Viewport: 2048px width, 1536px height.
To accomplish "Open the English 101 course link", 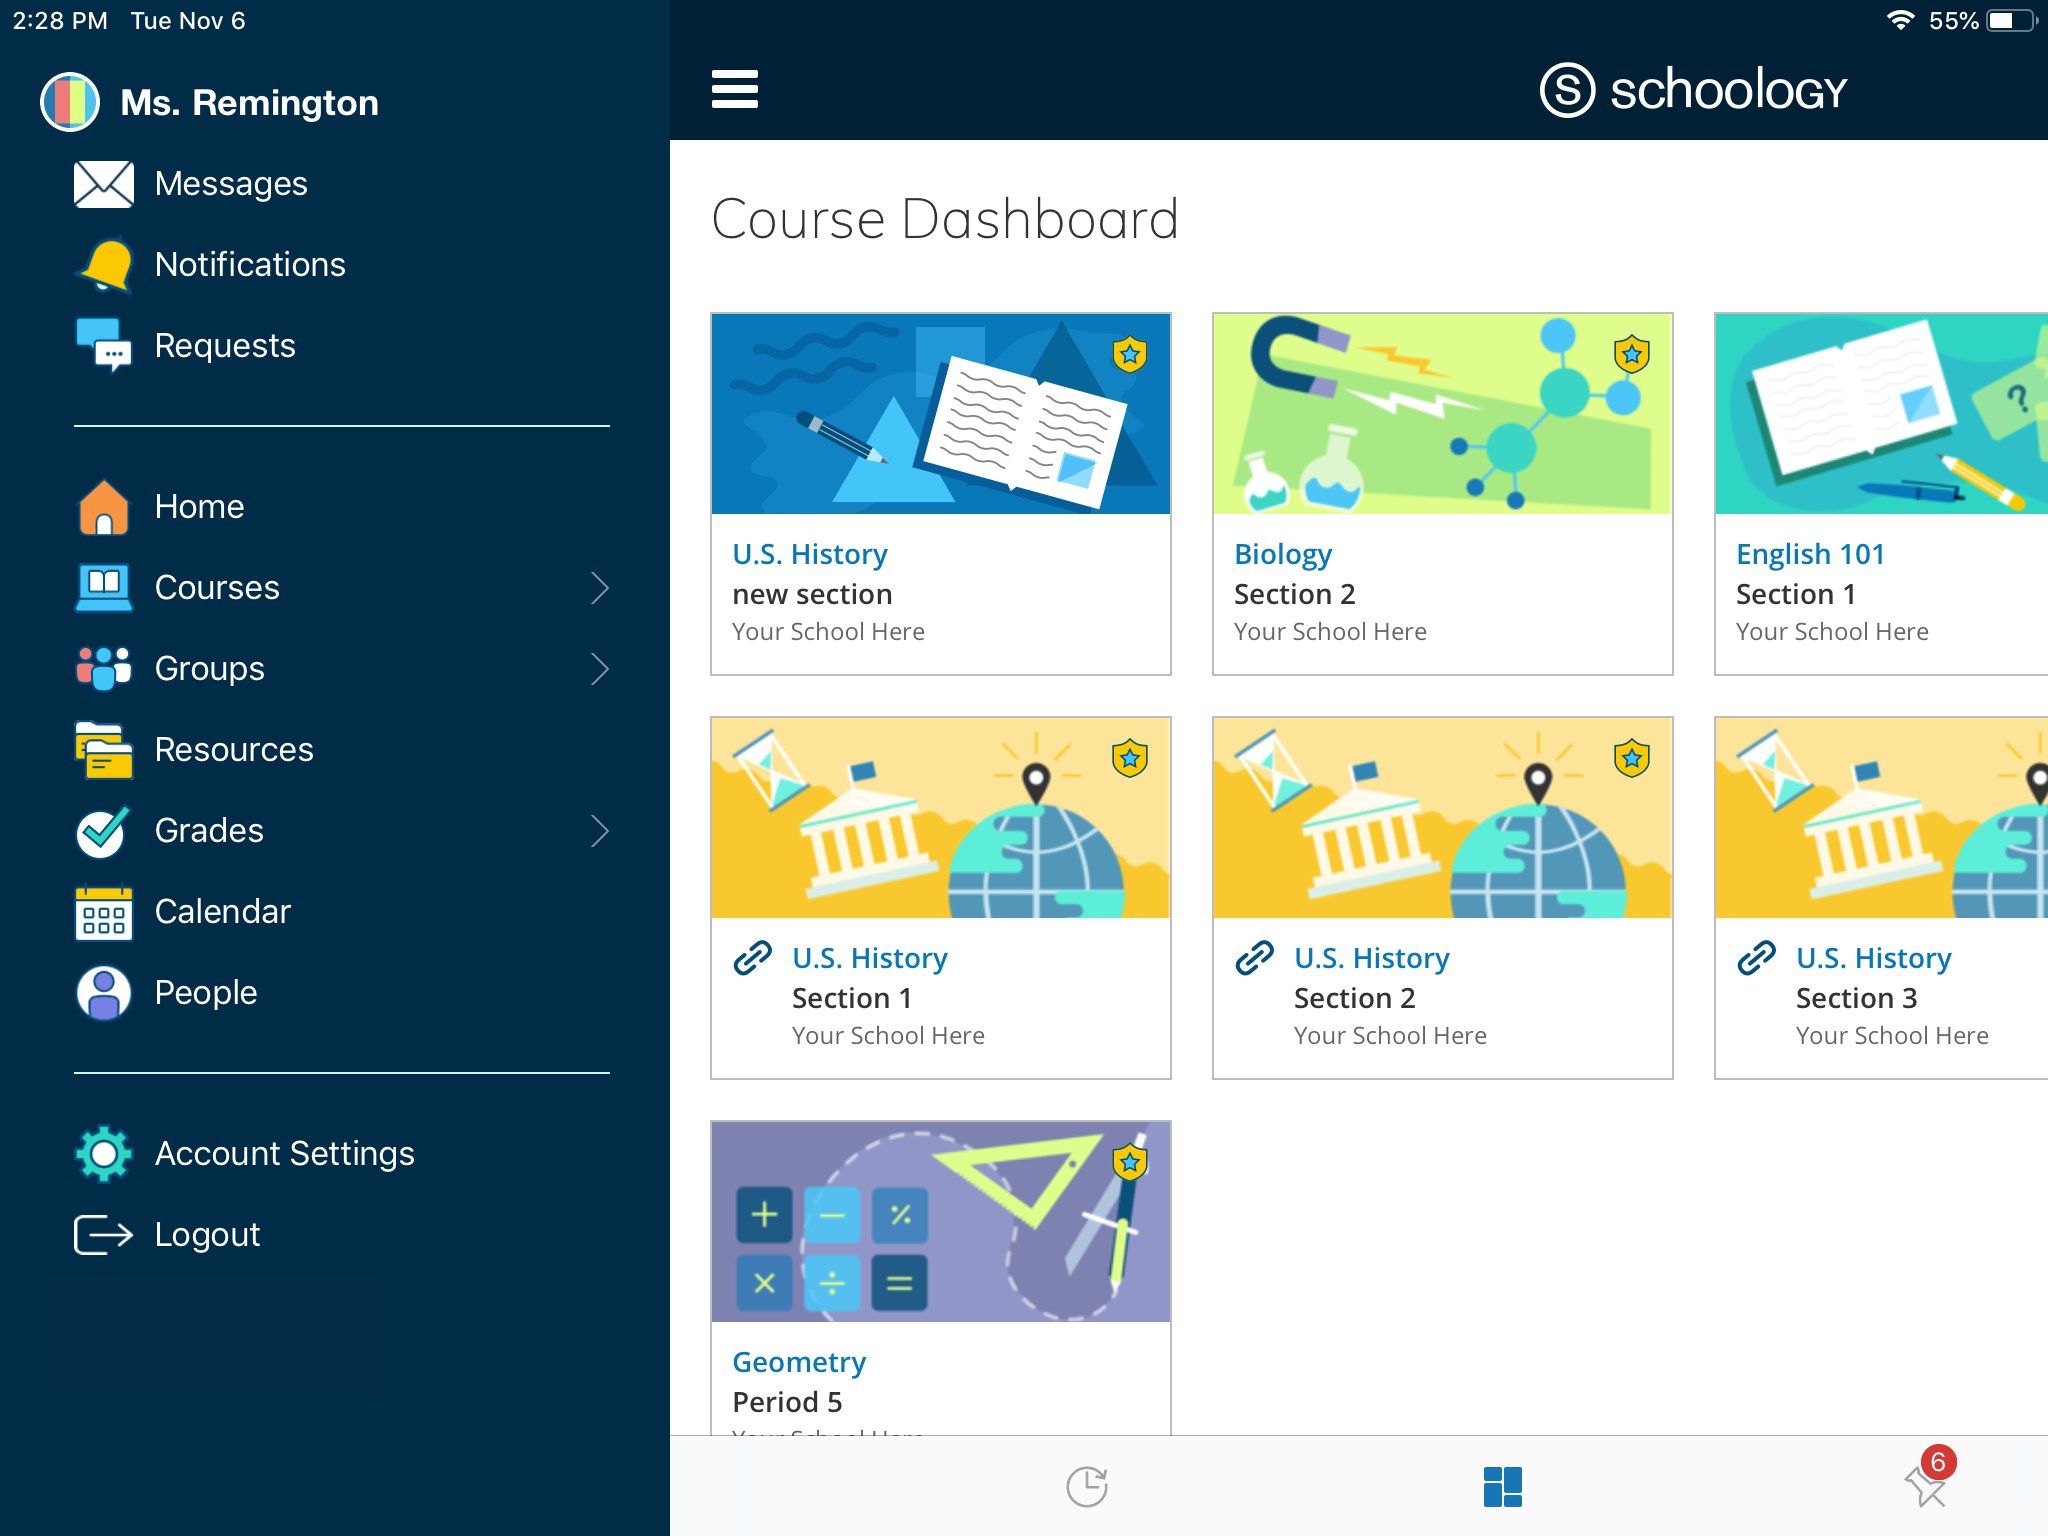I will 1810,554.
